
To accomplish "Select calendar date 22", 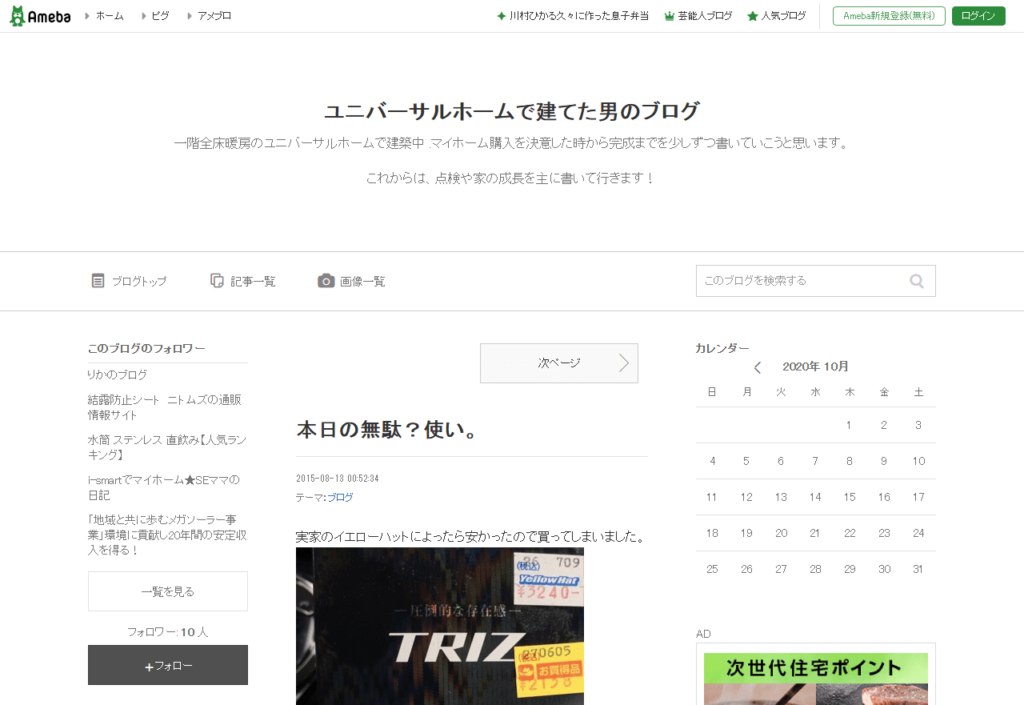I will (x=849, y=533).
